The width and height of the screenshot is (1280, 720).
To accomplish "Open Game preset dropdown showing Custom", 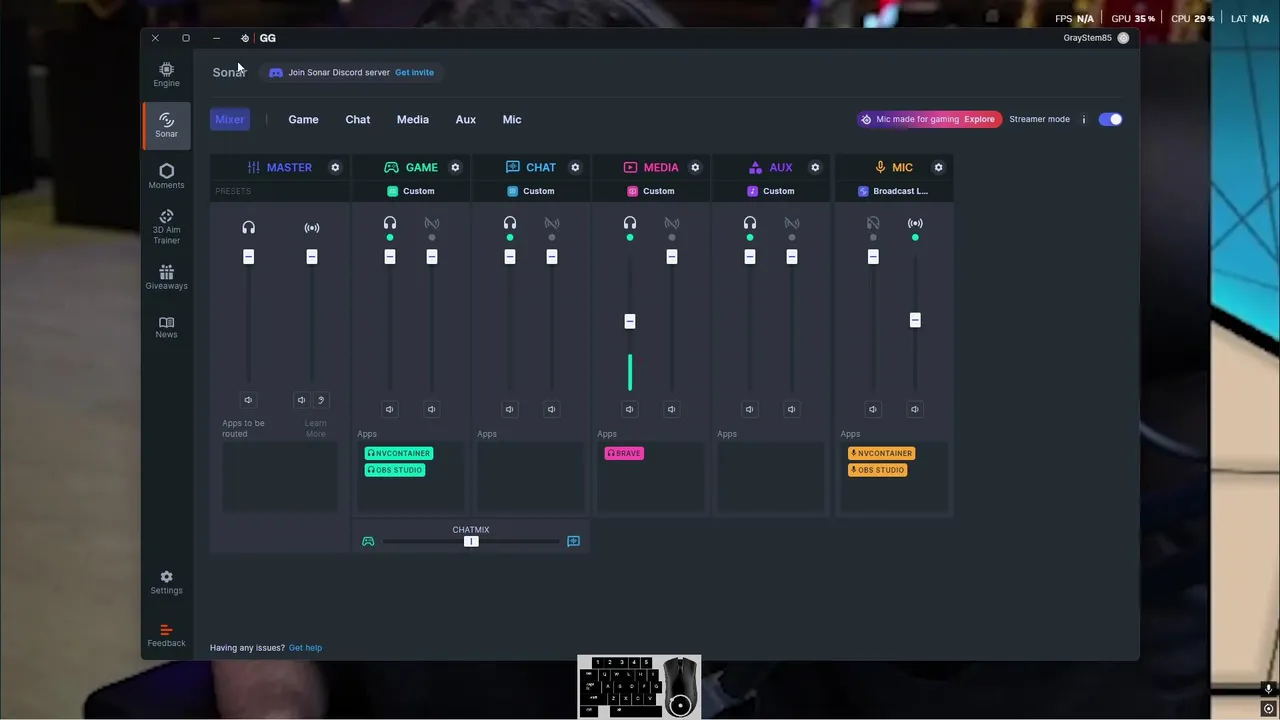I will [411, 191].
